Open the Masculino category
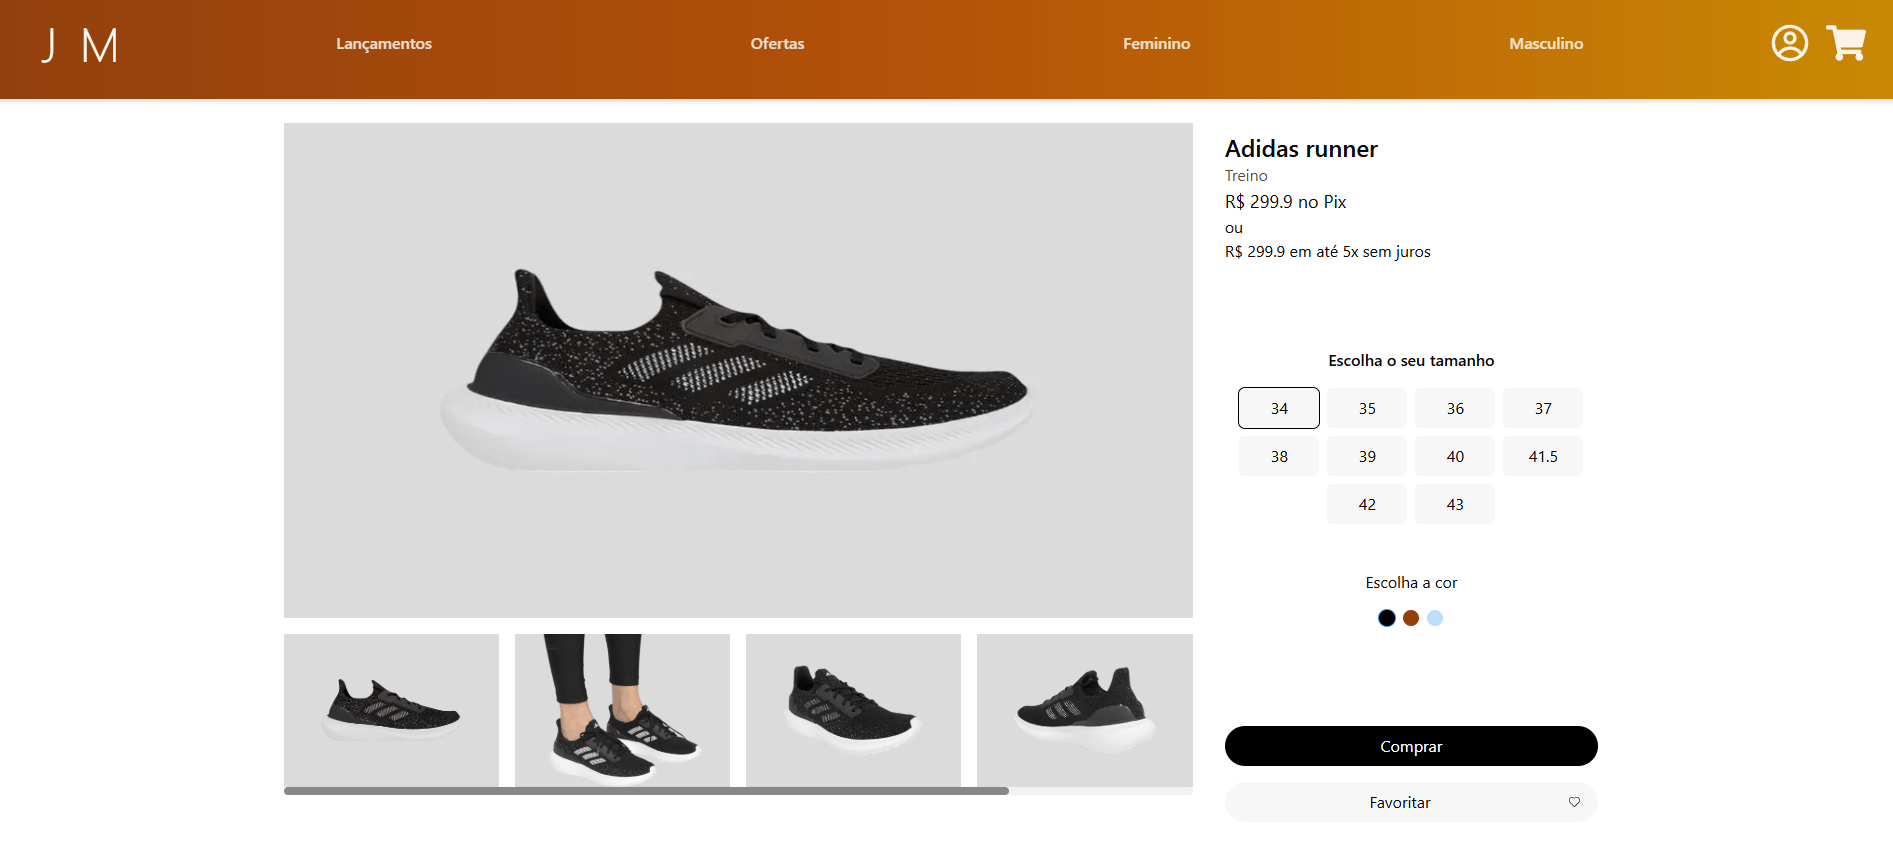Screen dimensions: 1893x848 pyautogui.click(x=1546, y=44)
